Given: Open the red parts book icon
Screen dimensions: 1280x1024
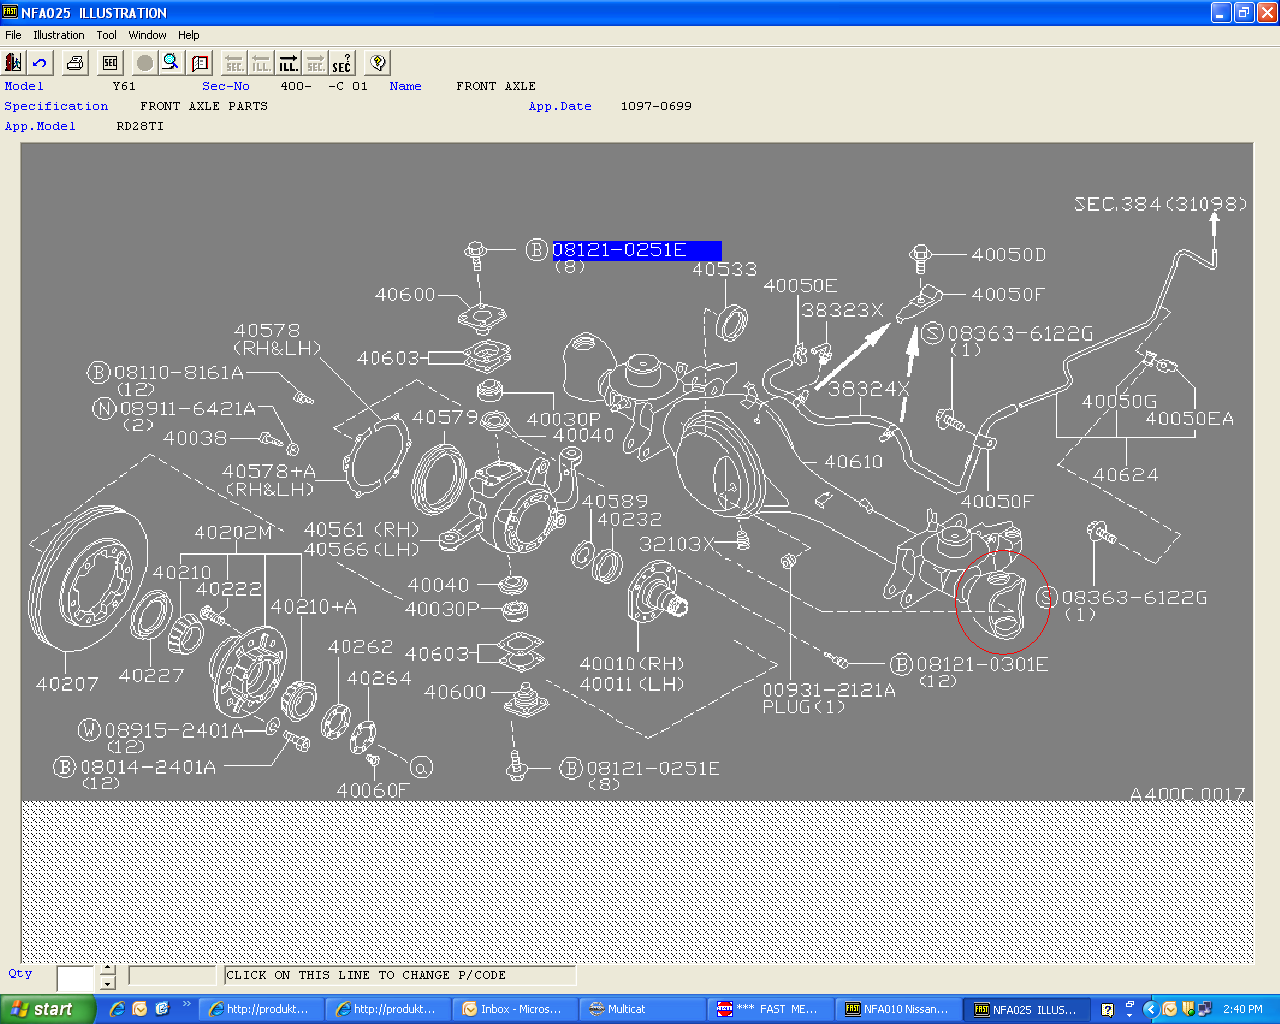Looking at the screenshot, I should [200, 63].
